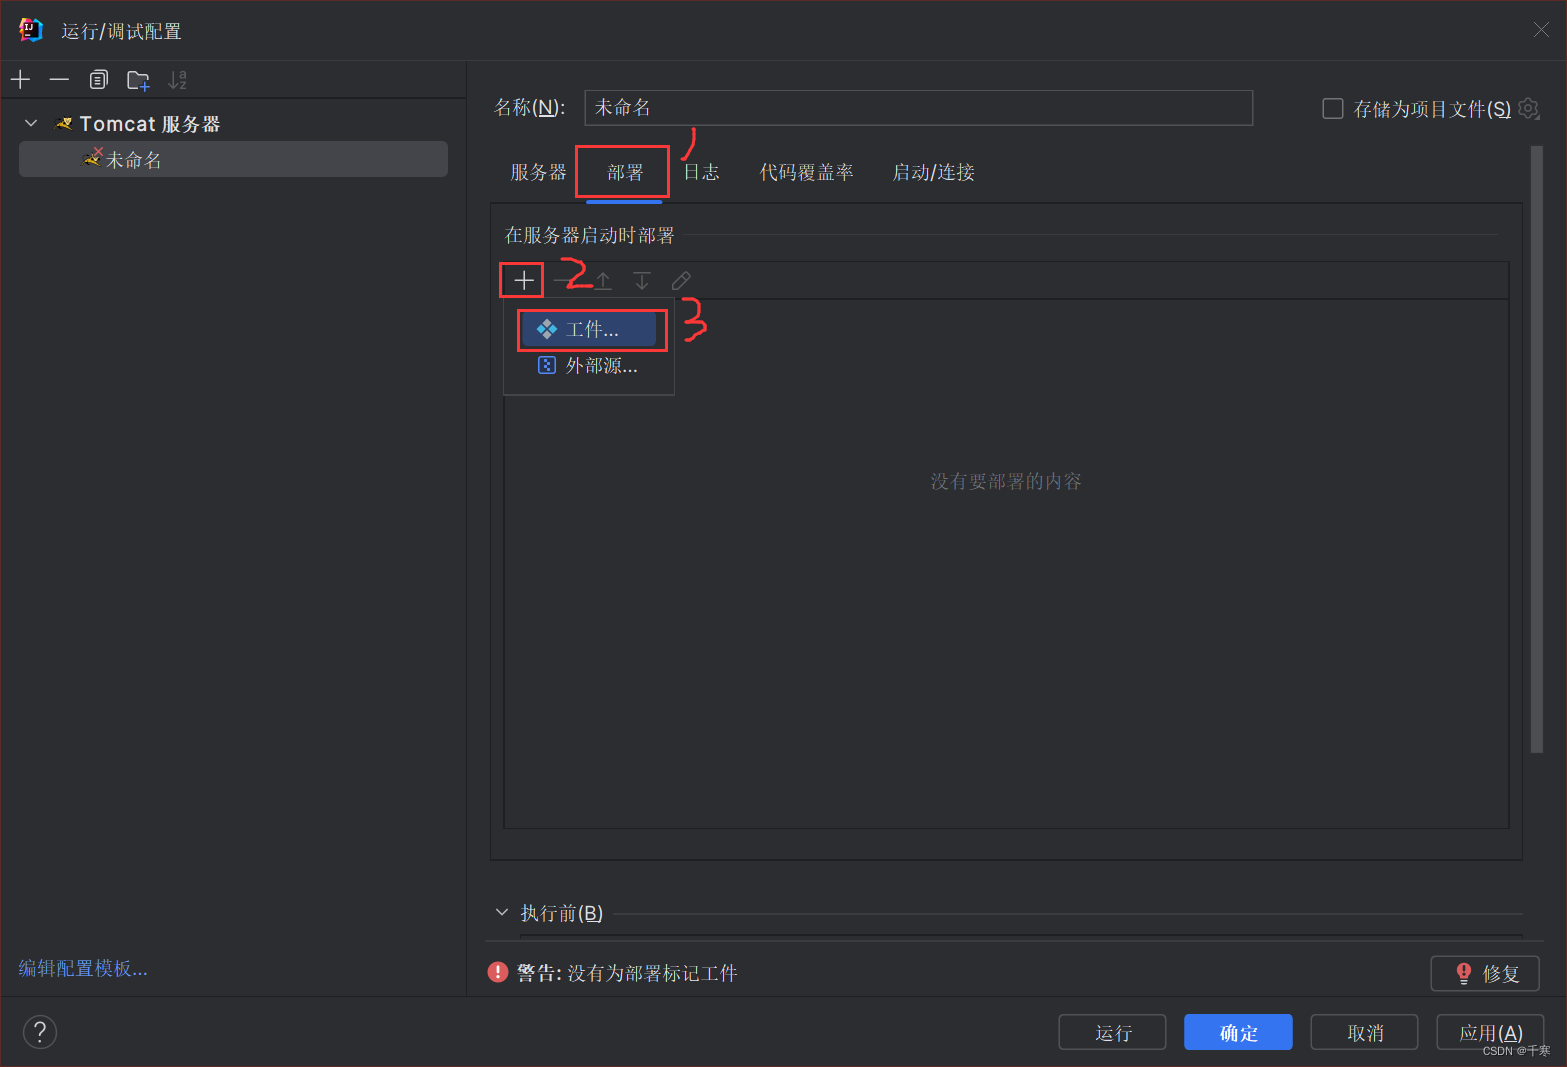
Task: Copy the current configuration
Action: coord(98,79)
